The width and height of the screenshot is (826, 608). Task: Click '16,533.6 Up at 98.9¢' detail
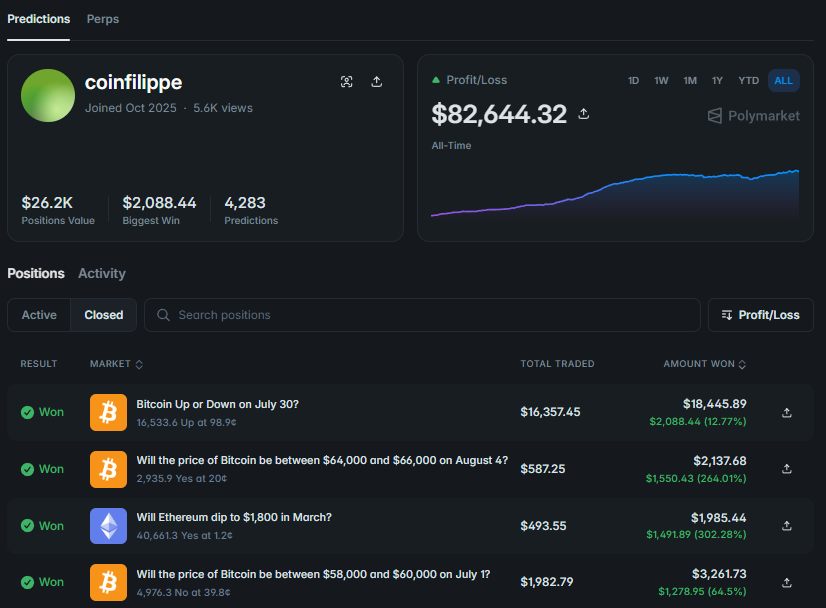click(x=186, y=423)
